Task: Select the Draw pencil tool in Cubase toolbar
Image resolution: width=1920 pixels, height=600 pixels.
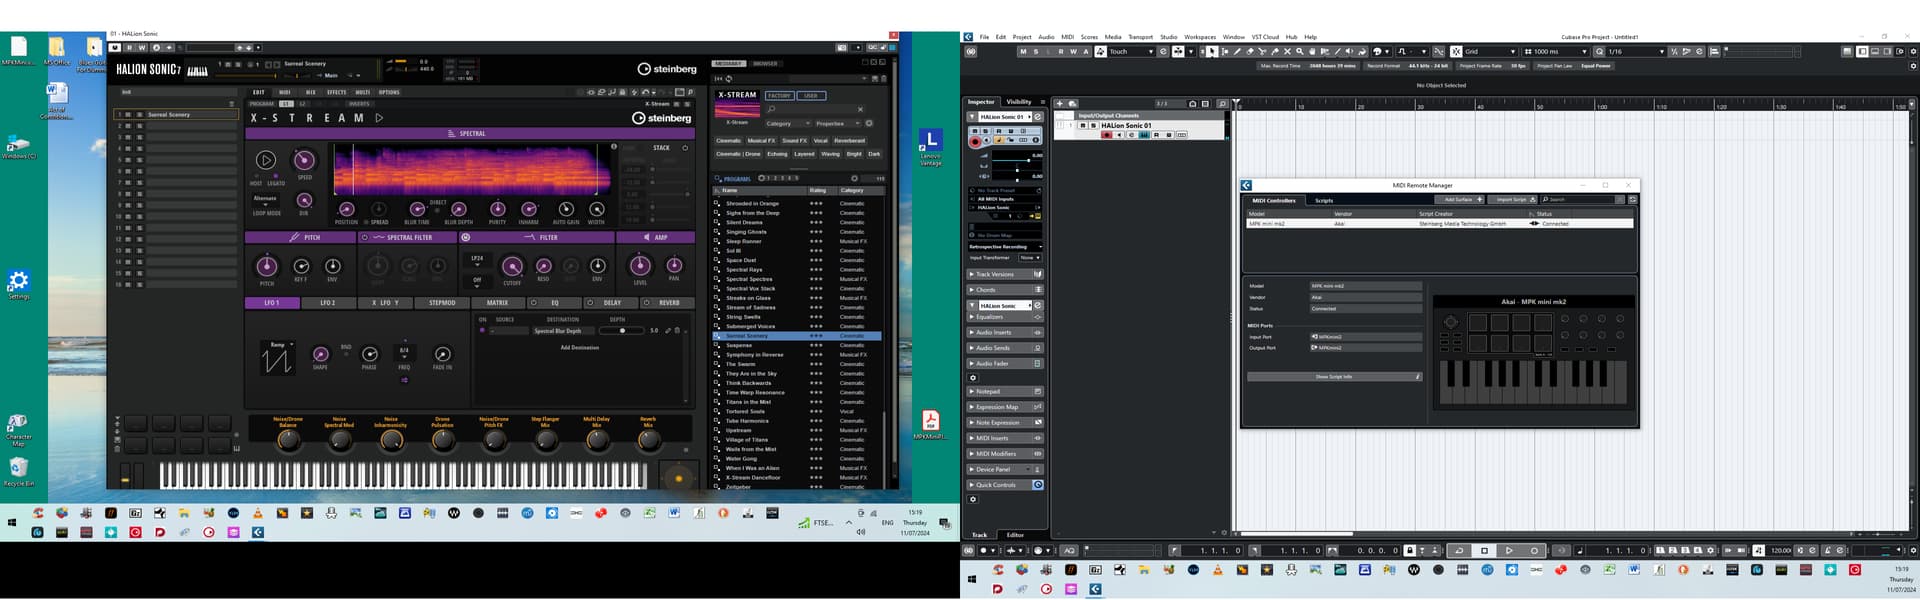Action: (x=1237, y=51)
